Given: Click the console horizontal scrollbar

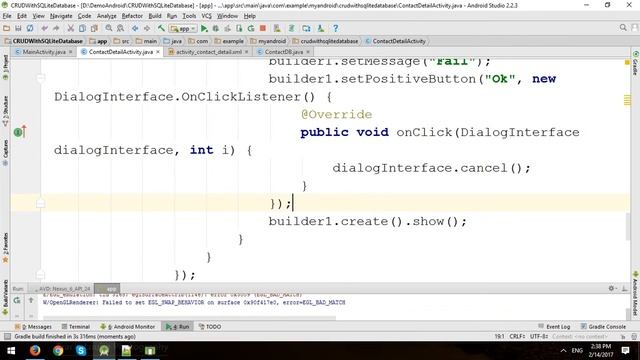Looking at the screenshot, I should click(190, 317).
